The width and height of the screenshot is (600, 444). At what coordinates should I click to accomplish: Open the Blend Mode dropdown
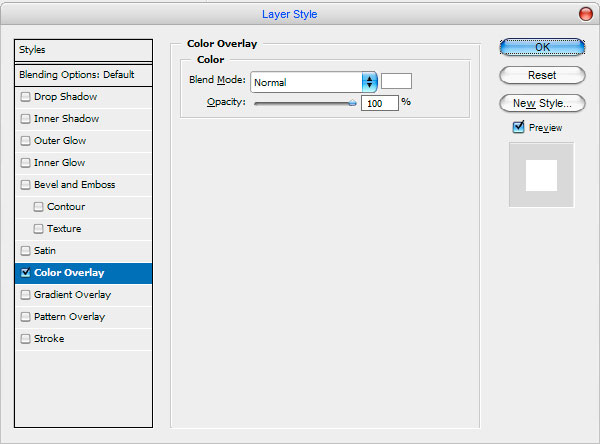click(314, 82)
